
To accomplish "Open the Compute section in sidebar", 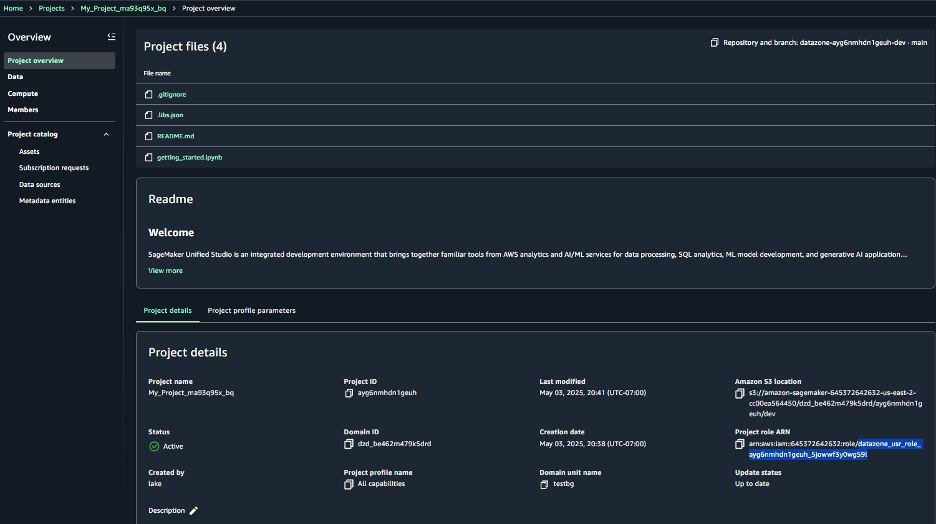I will tap(23, 93).
